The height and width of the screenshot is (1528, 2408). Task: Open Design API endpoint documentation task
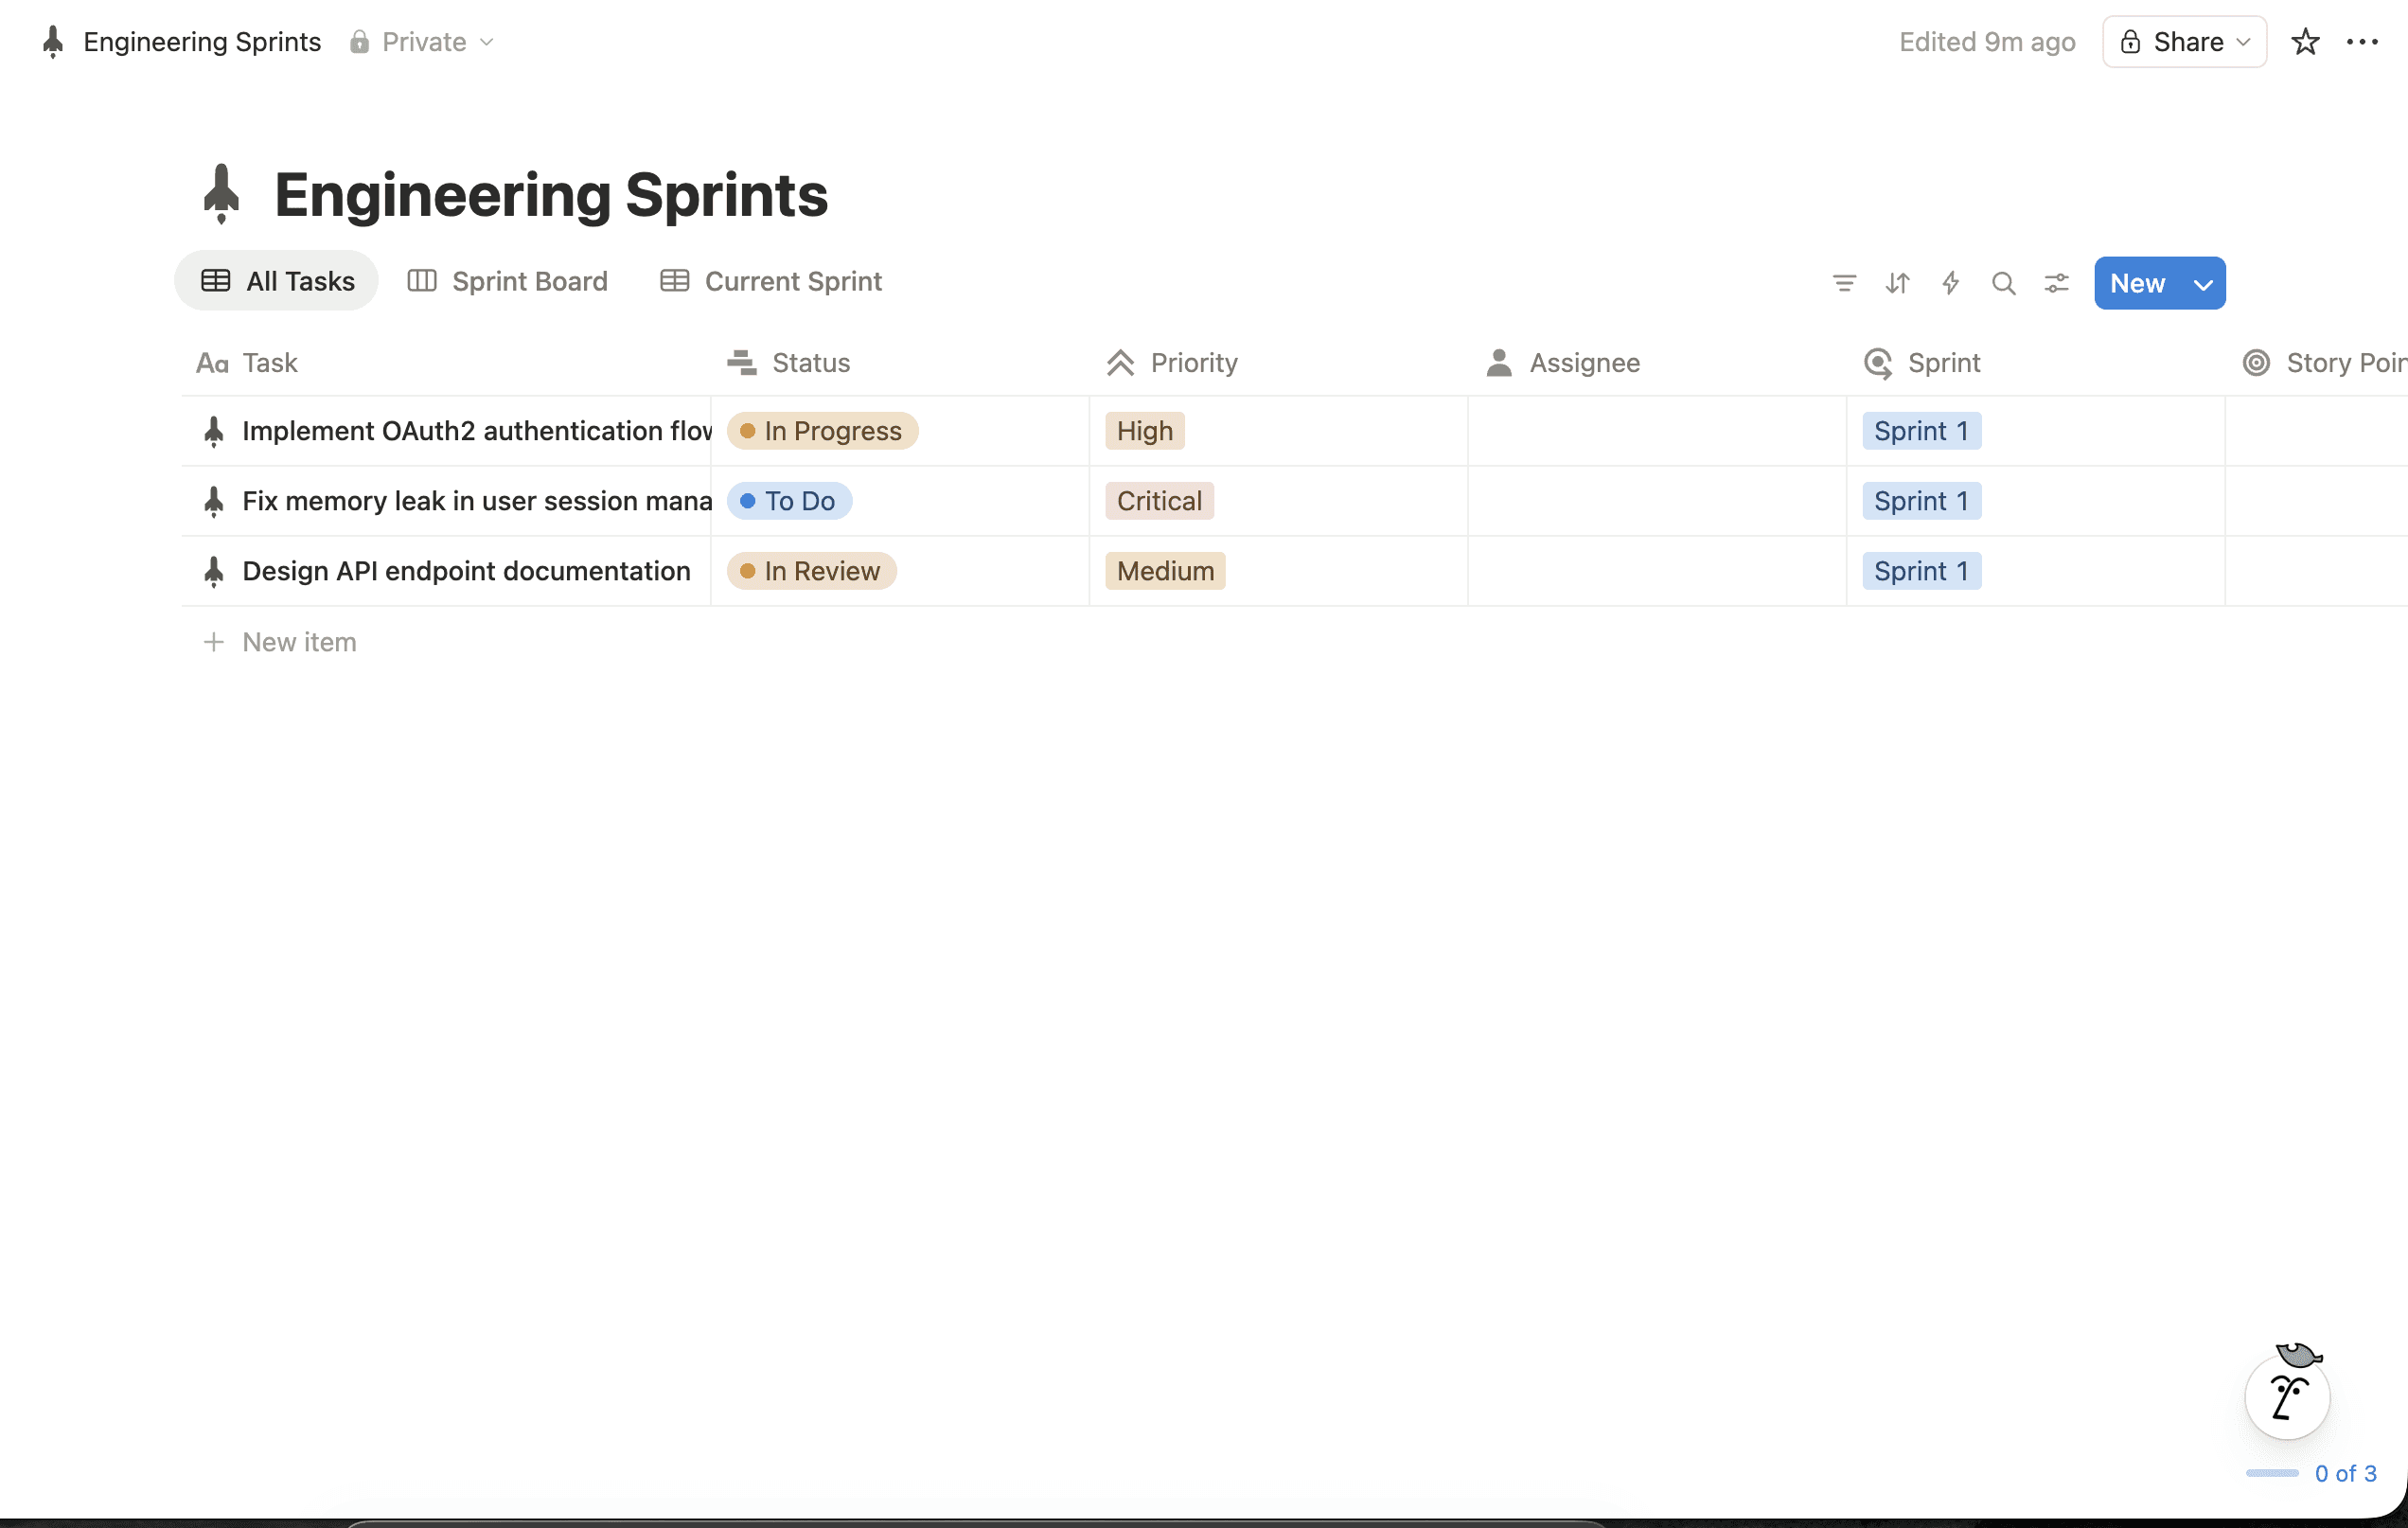(x=466, y=571)
